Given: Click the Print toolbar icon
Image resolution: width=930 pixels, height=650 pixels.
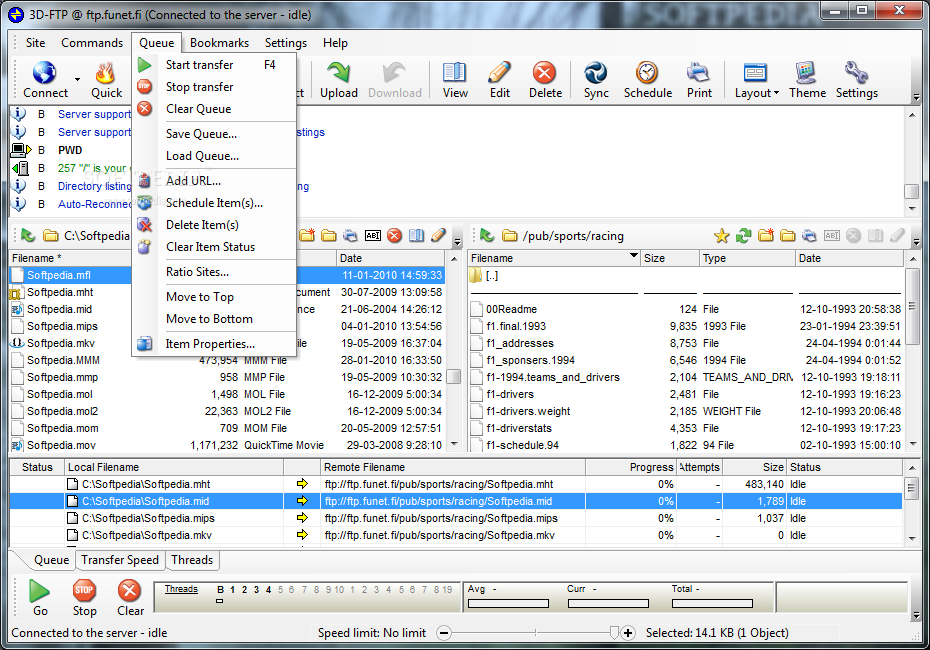Looking at the screenshot, I should [699, 73].
